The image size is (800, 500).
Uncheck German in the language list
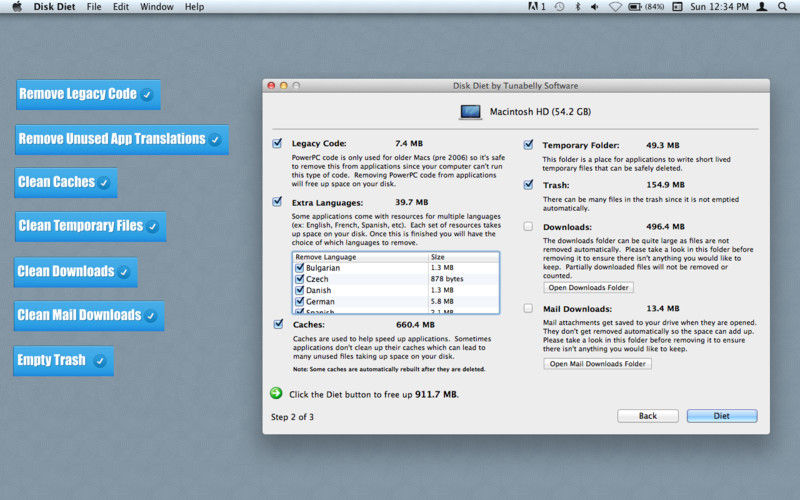[x=299, y=301]
